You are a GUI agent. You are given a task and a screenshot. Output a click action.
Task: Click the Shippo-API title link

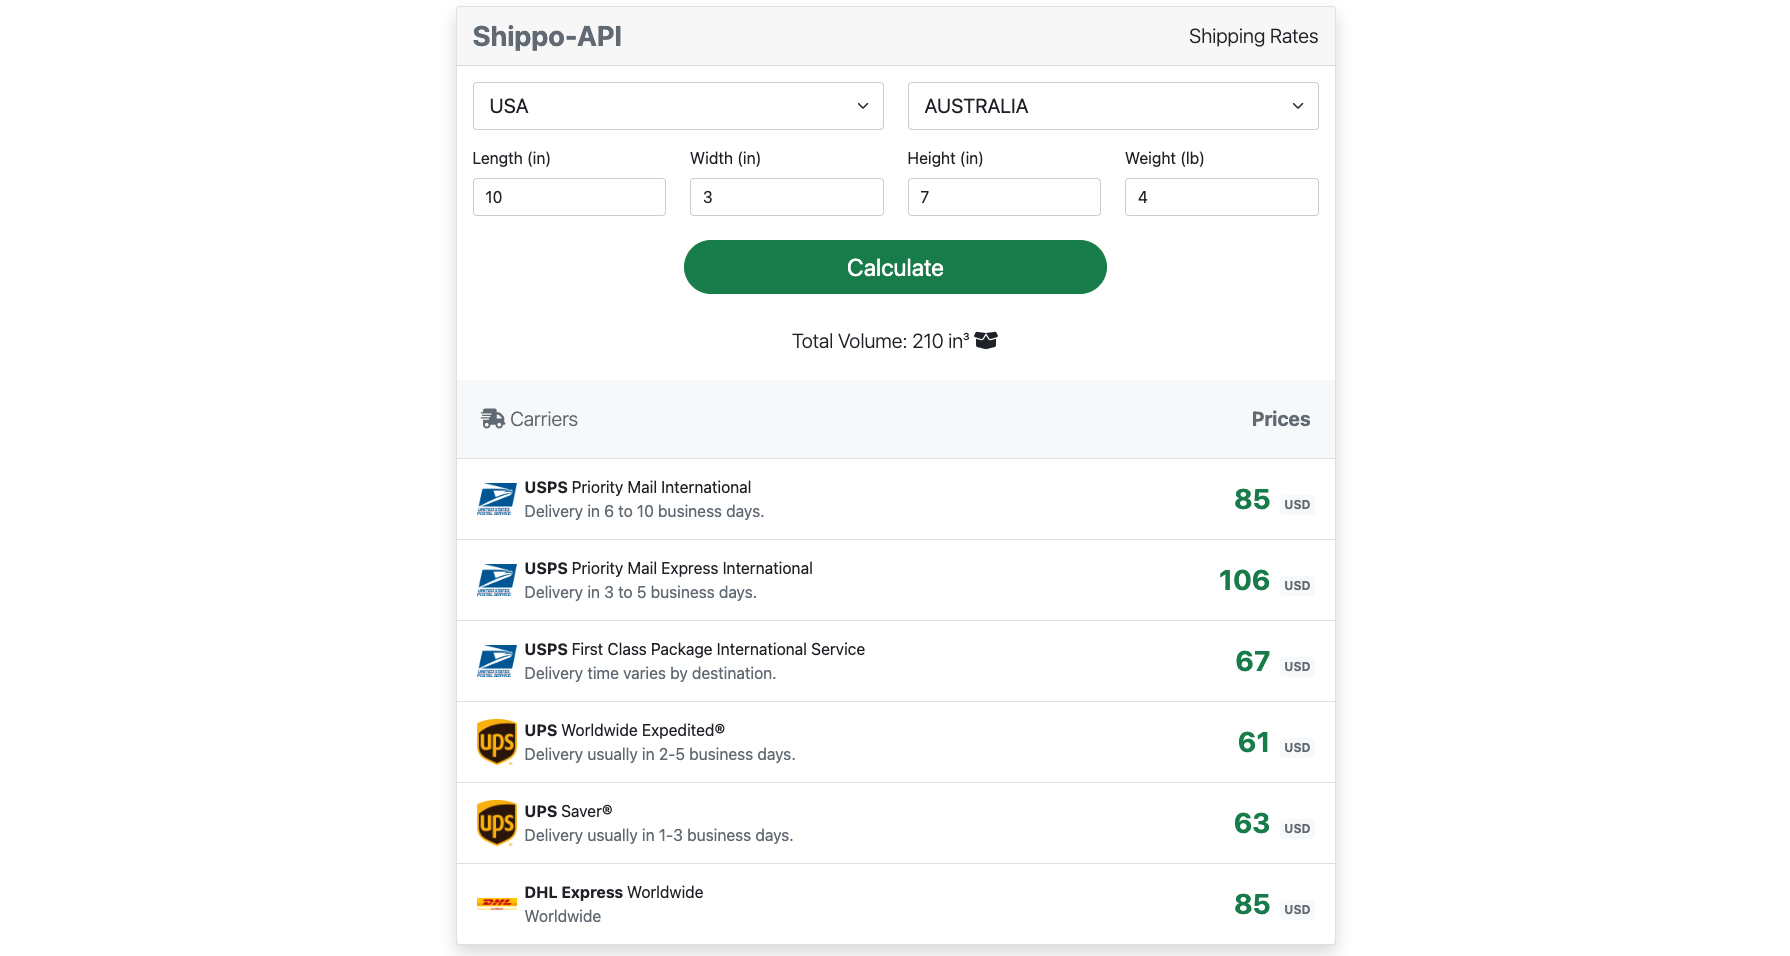tap(547, 37)
